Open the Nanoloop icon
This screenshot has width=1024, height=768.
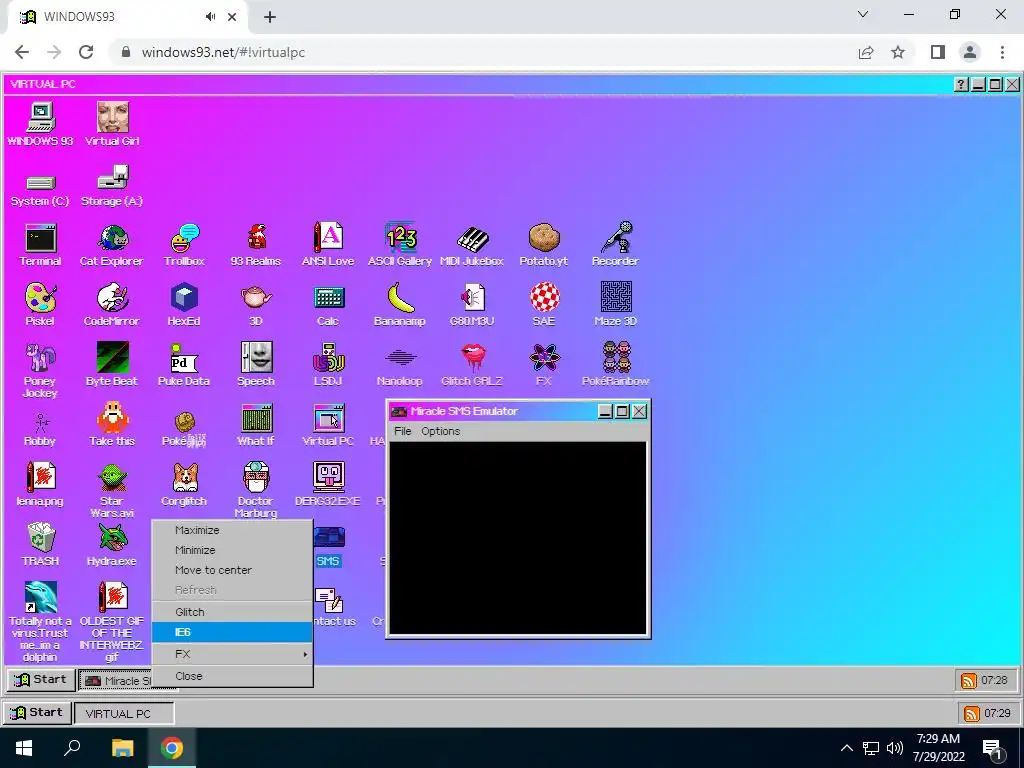point(400,366)
